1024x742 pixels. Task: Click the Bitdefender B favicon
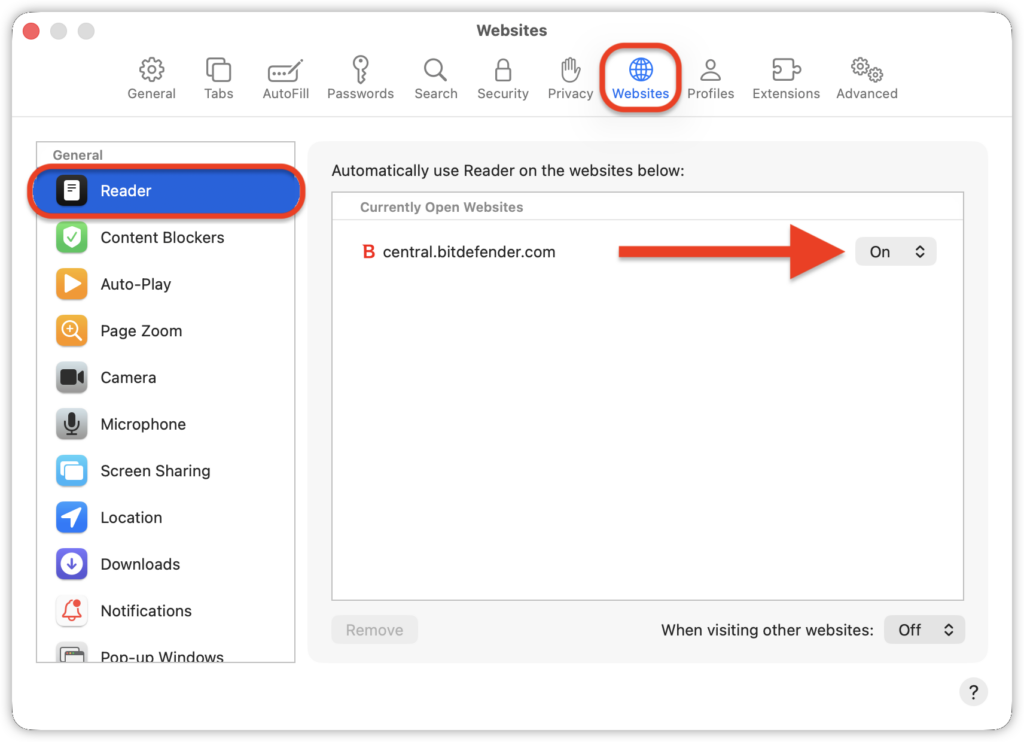(x=368, y=252)
